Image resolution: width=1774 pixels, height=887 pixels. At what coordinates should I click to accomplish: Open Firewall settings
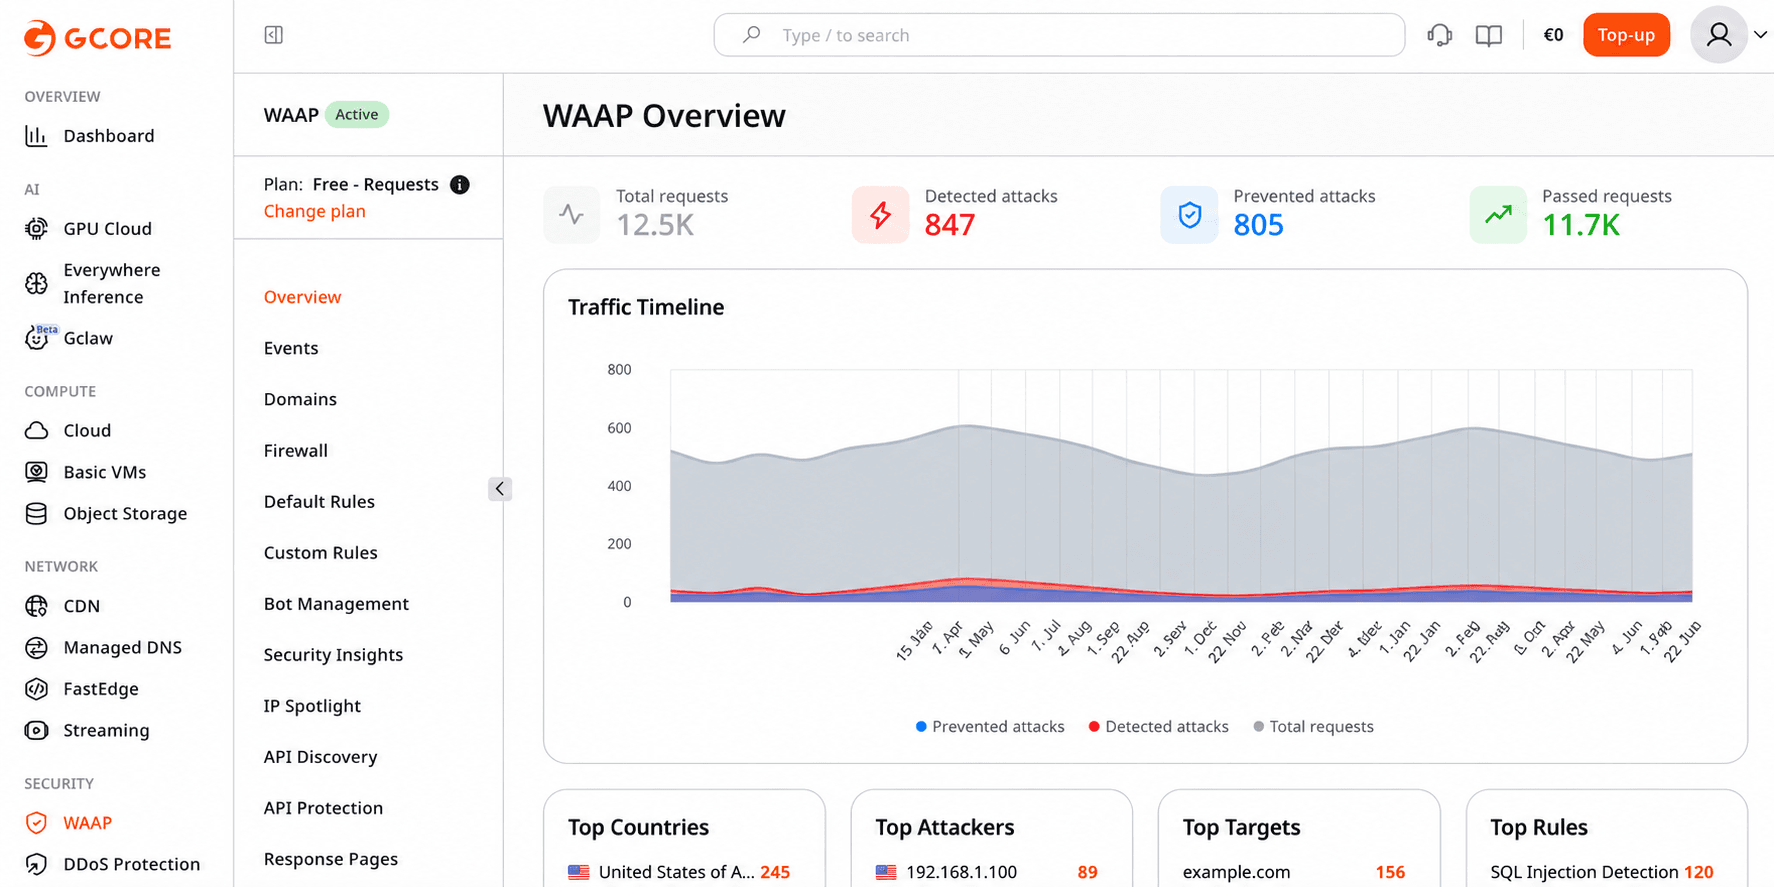[x=296, y=451]
